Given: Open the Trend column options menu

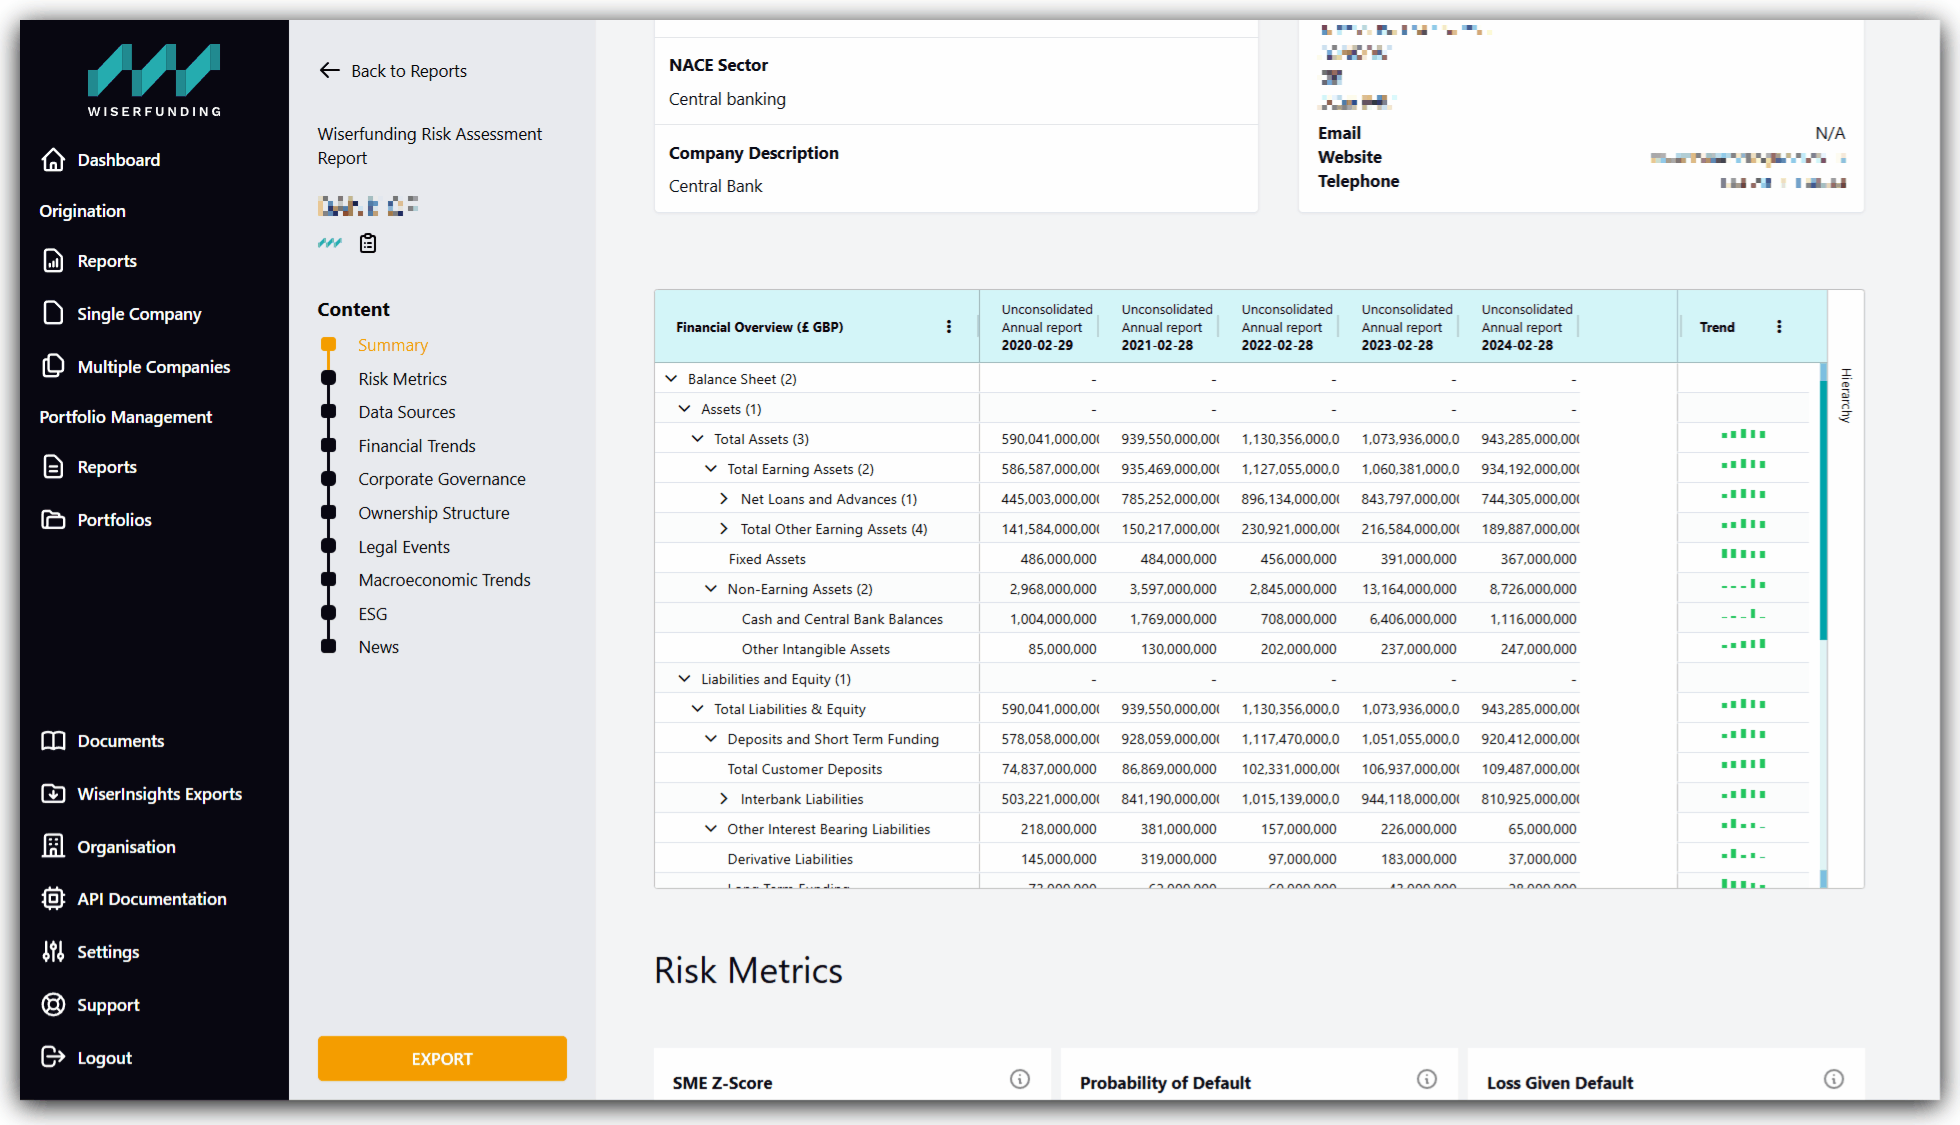Looking at the screenshot, I should click(1779, 327).
